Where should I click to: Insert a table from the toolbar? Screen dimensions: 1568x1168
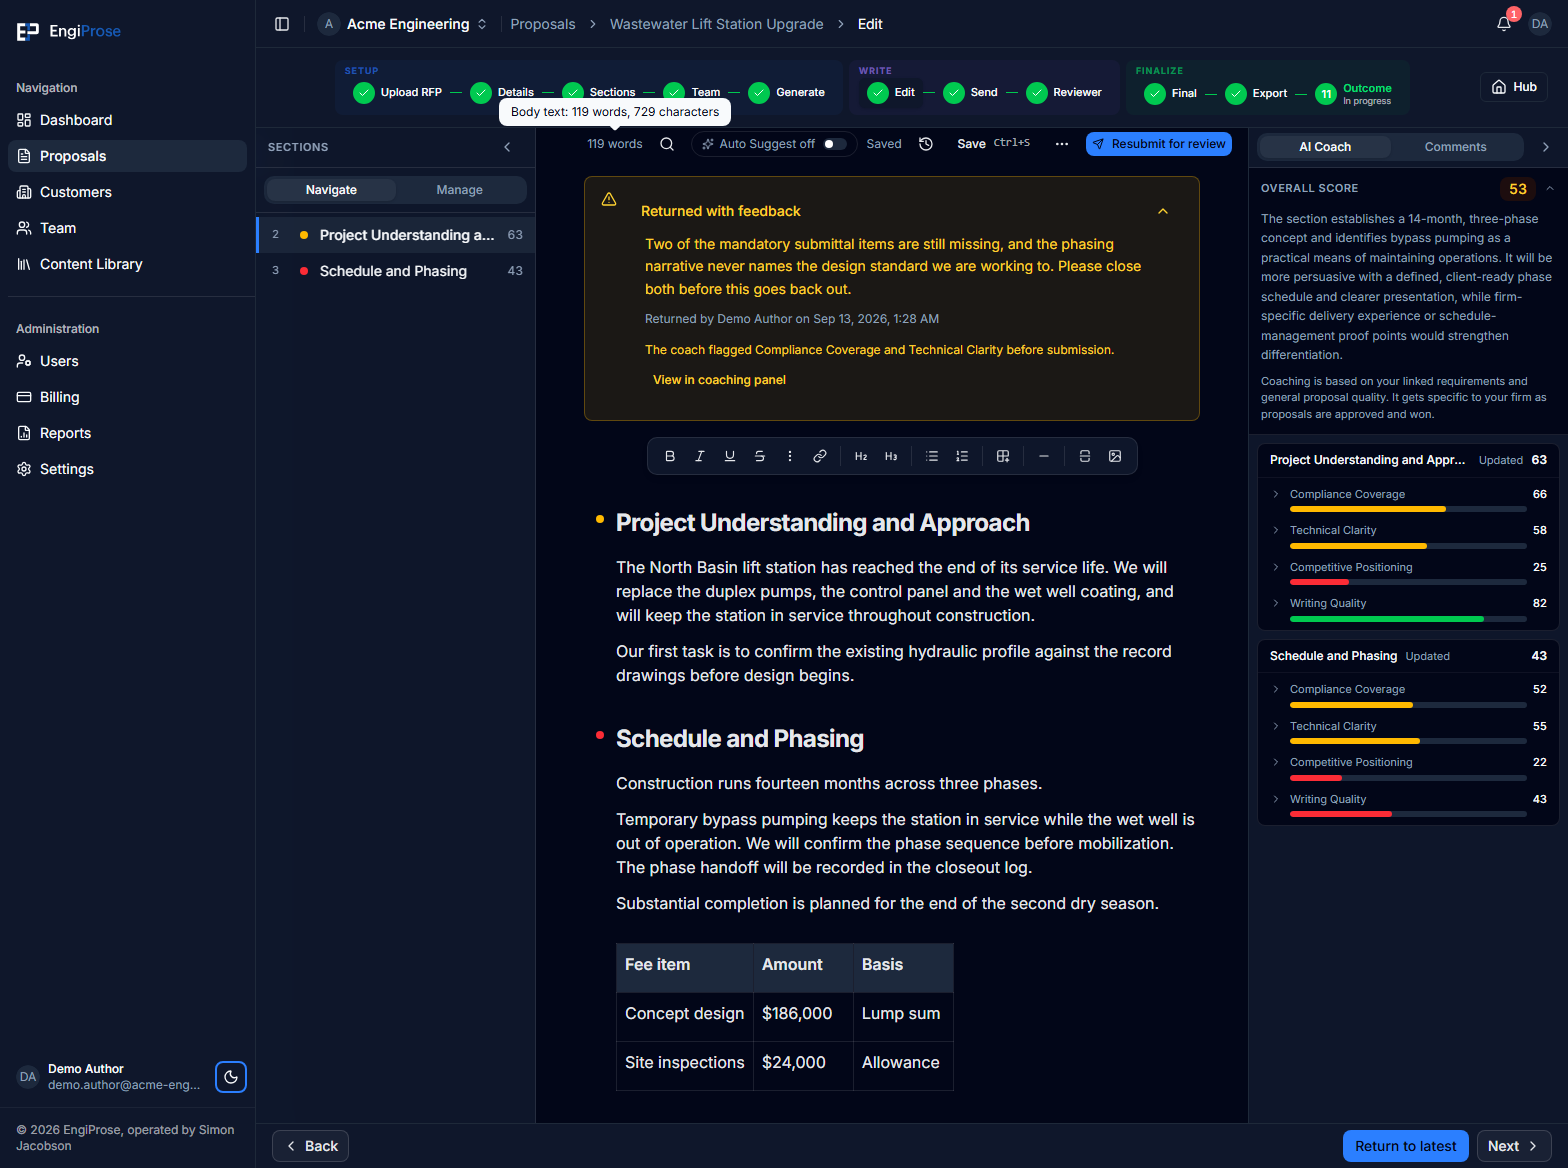pos(1003,456)
